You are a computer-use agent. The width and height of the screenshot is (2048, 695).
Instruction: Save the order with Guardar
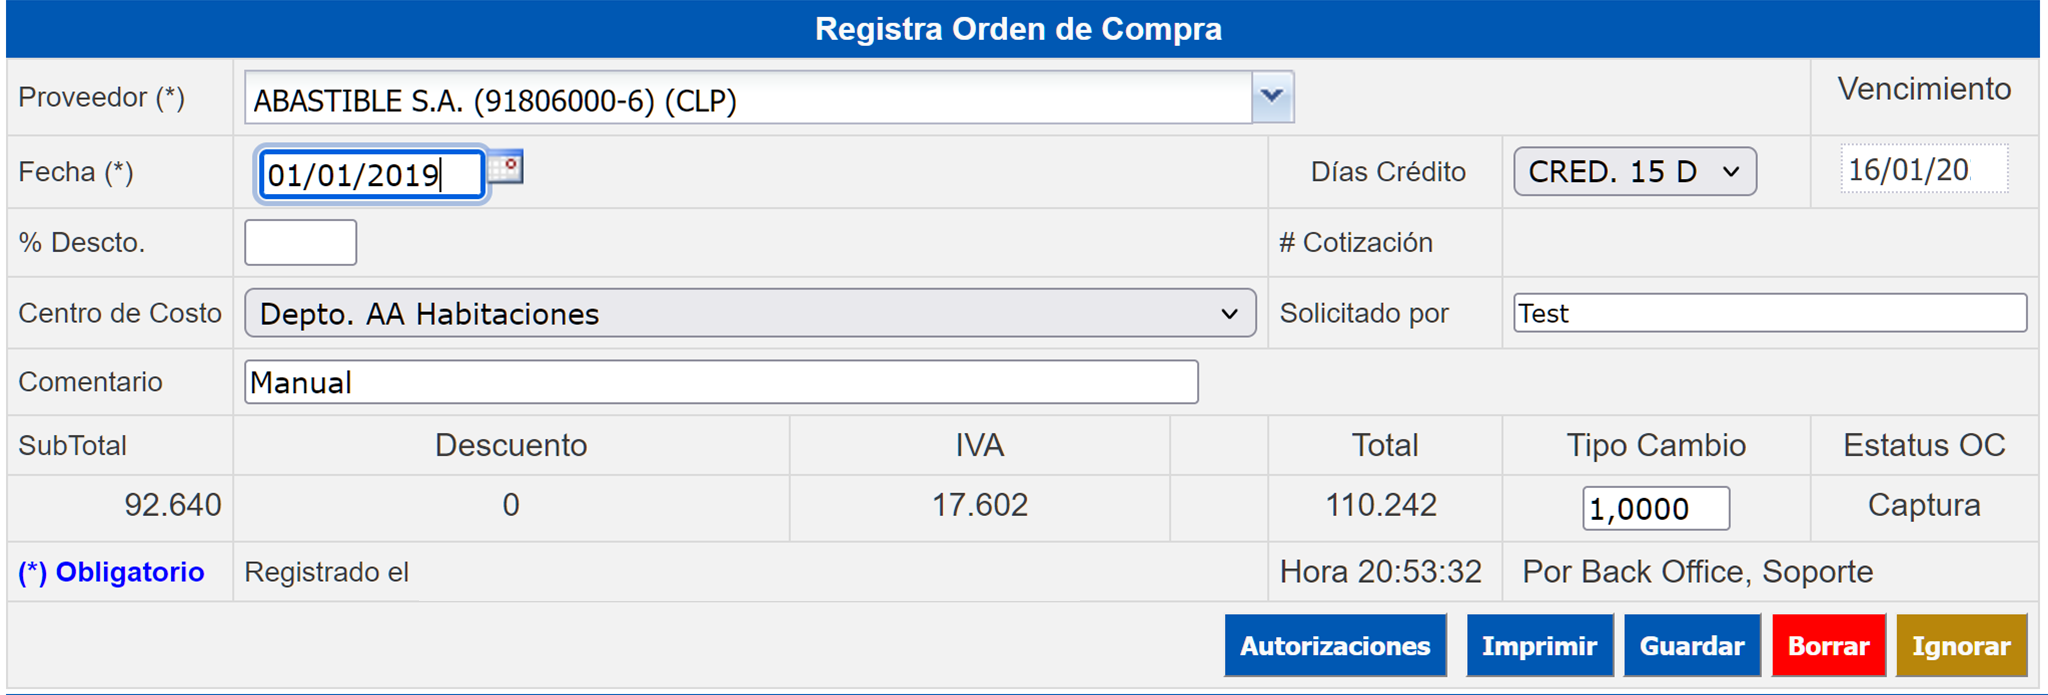point(1691,646)
